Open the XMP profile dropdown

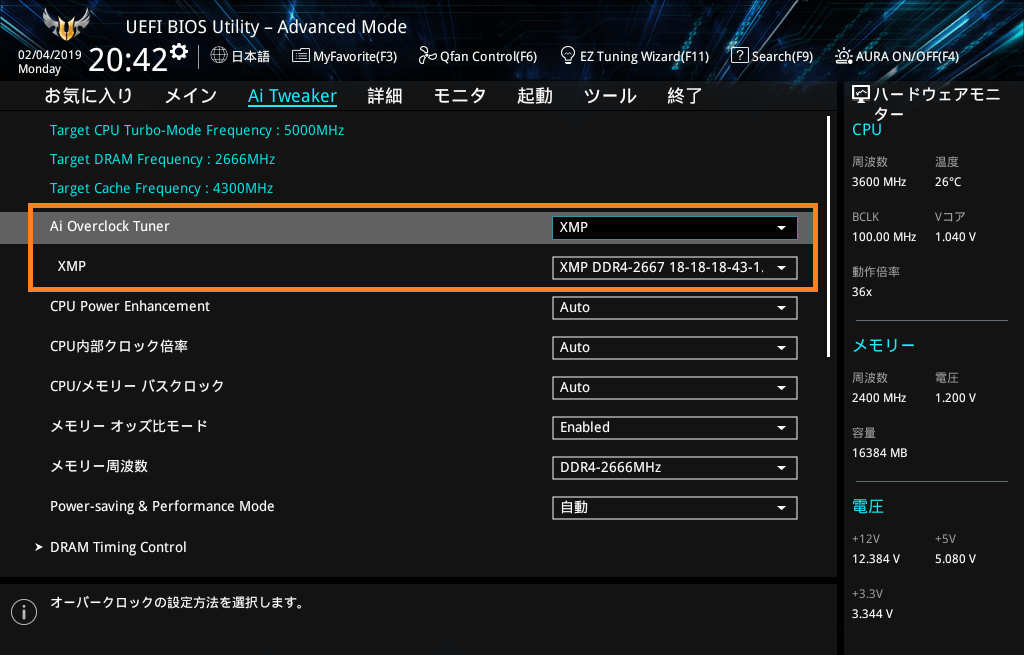click(675, 268)
